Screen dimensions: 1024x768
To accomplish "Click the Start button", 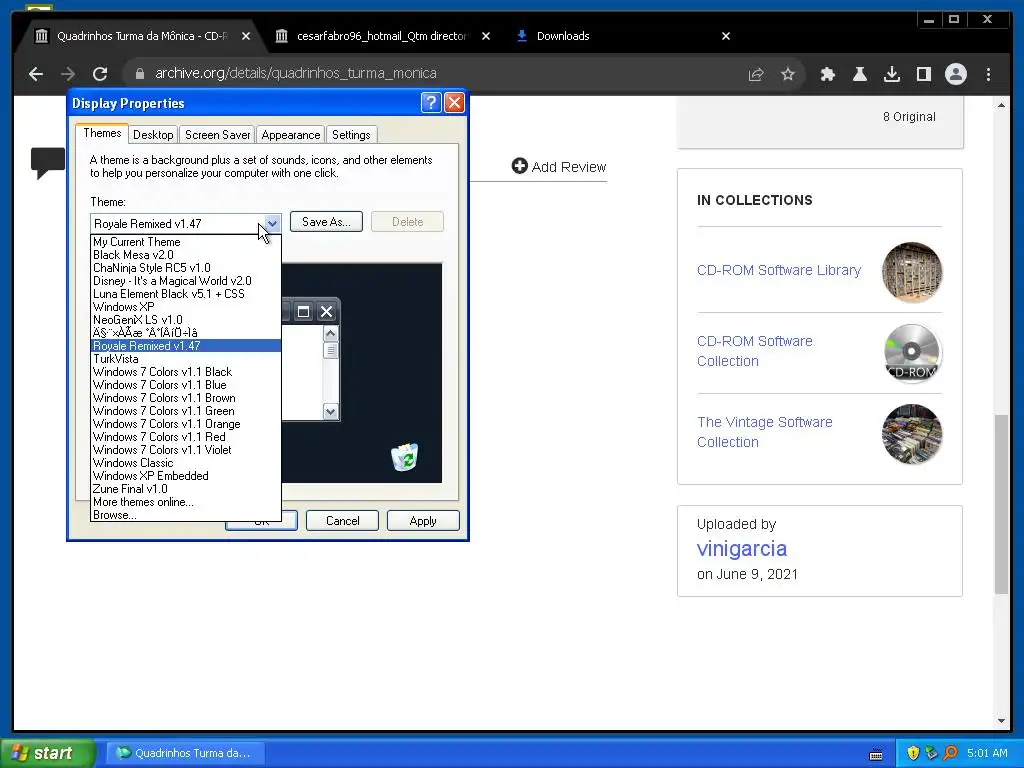I will click(47, 753).
